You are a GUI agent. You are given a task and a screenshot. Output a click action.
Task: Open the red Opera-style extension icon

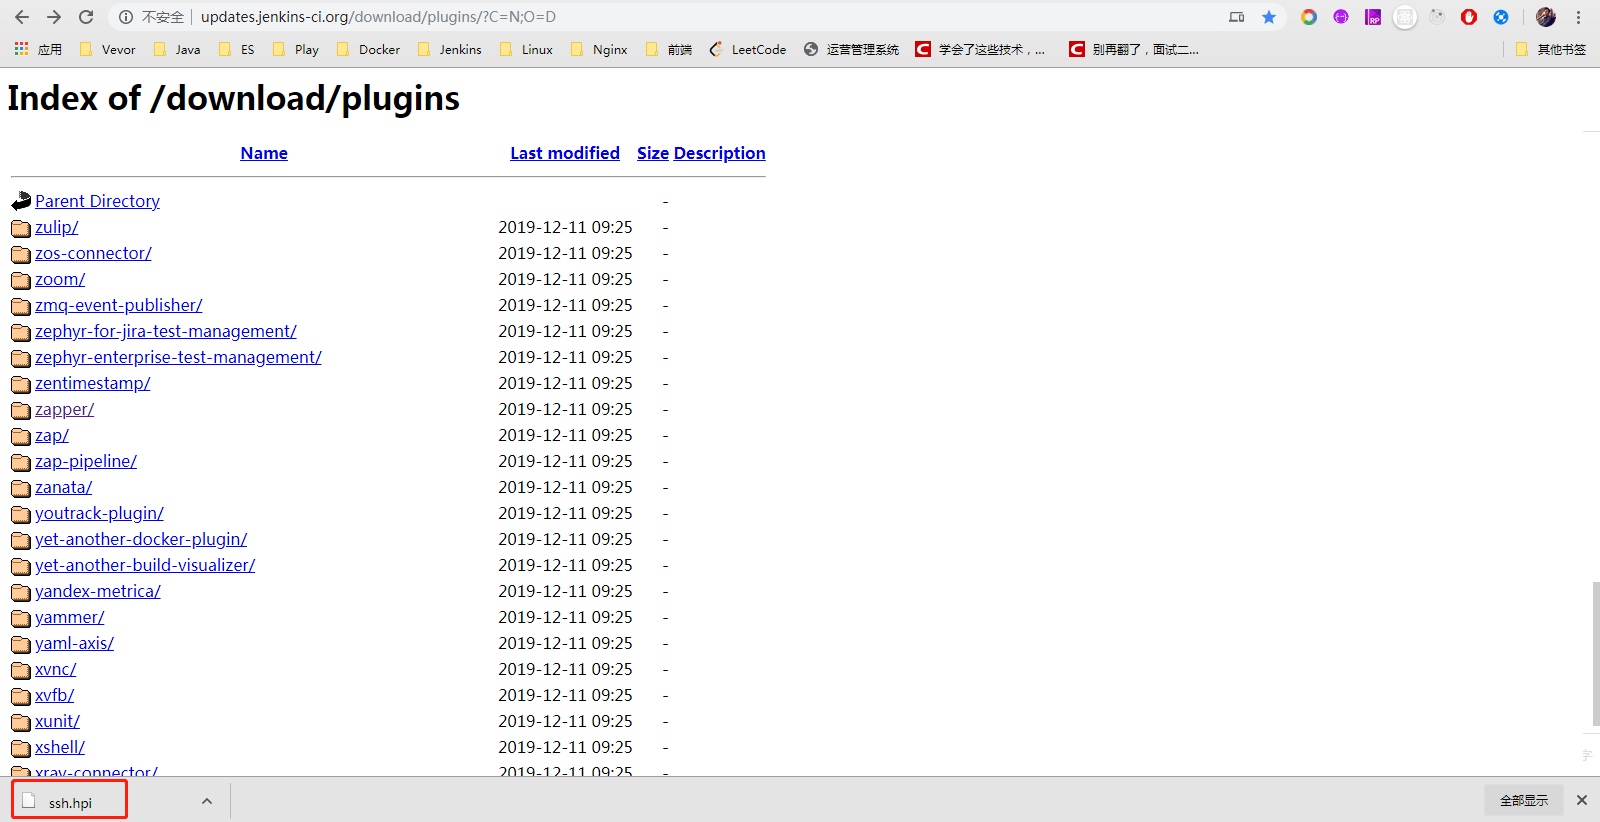point(1469,17)
